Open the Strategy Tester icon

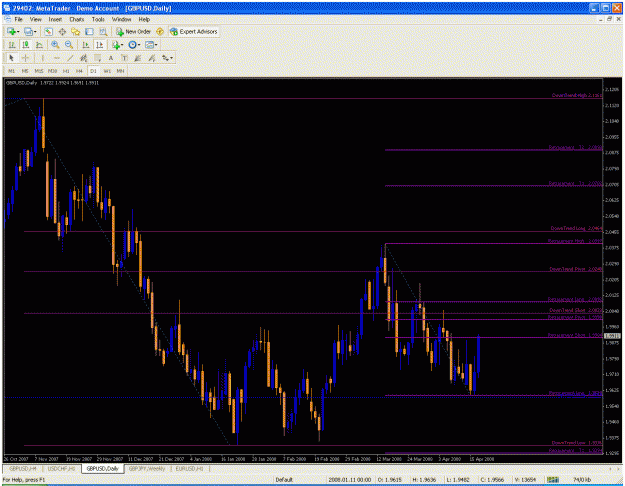coord(103,31)
